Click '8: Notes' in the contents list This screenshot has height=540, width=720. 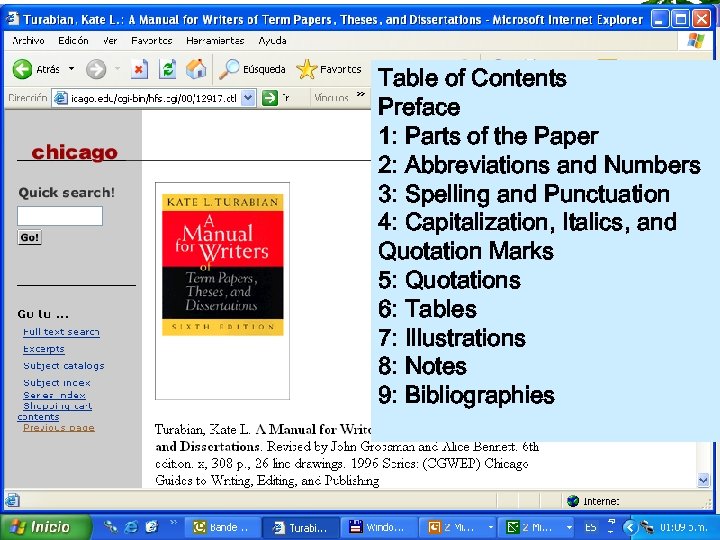pyautogui.click(x=422, y=366)
